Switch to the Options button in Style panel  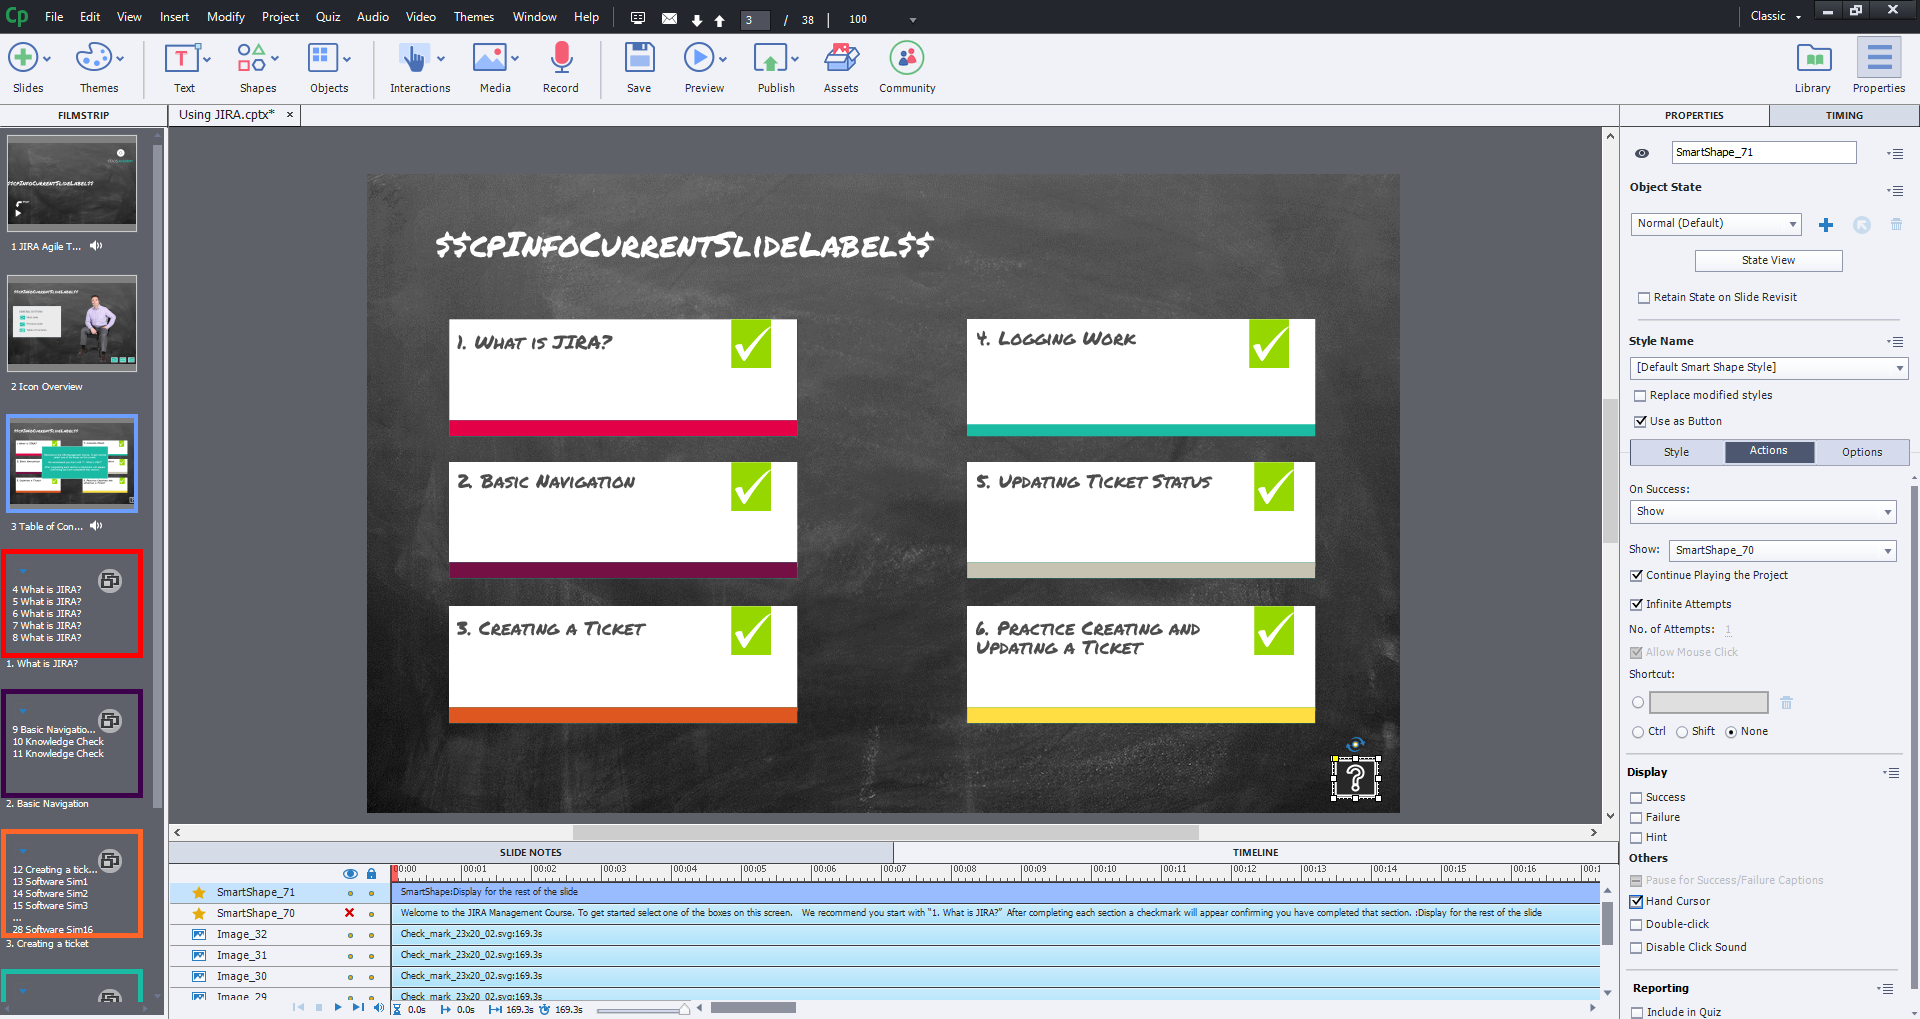[x=1860, y=451]
